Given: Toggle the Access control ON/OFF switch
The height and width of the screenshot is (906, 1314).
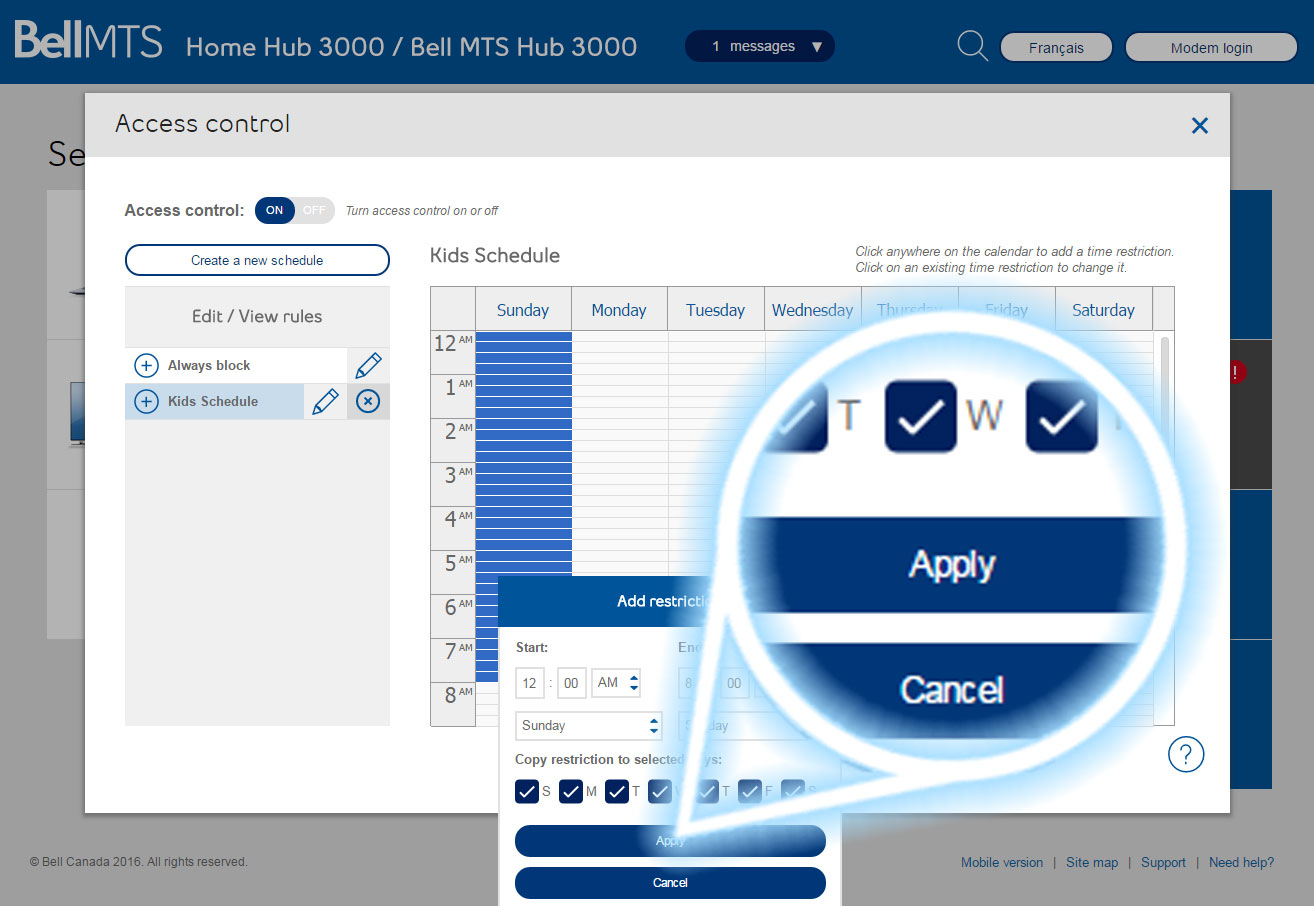Looking at the screenshot, I should coord(294,210).
